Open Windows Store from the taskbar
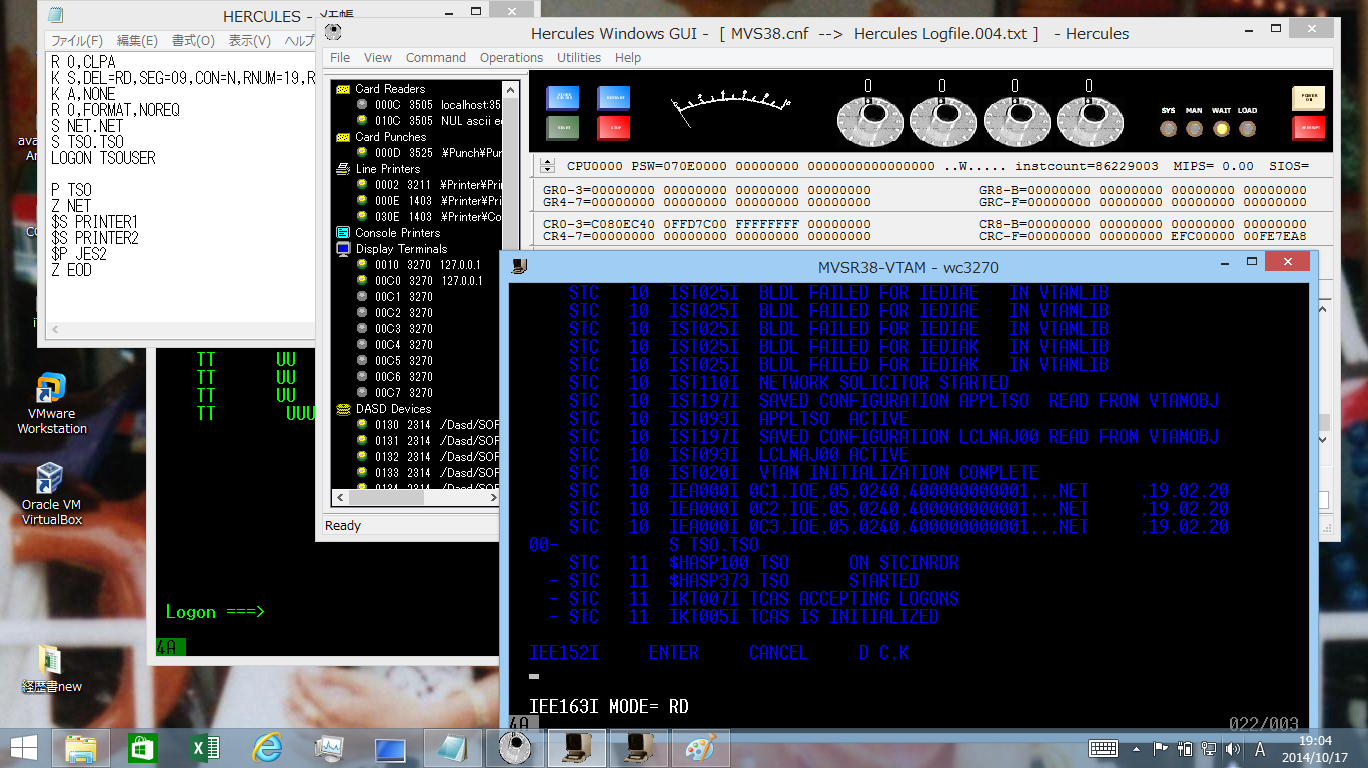Image resolution: width=1368 pixels, height=768 pixels. coord(143,748)
